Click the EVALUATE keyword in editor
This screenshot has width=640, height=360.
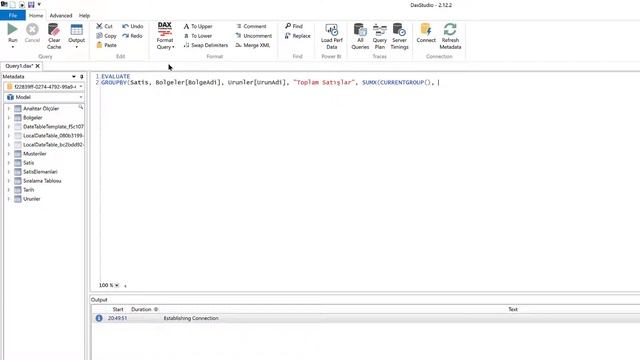click(116, 76)
